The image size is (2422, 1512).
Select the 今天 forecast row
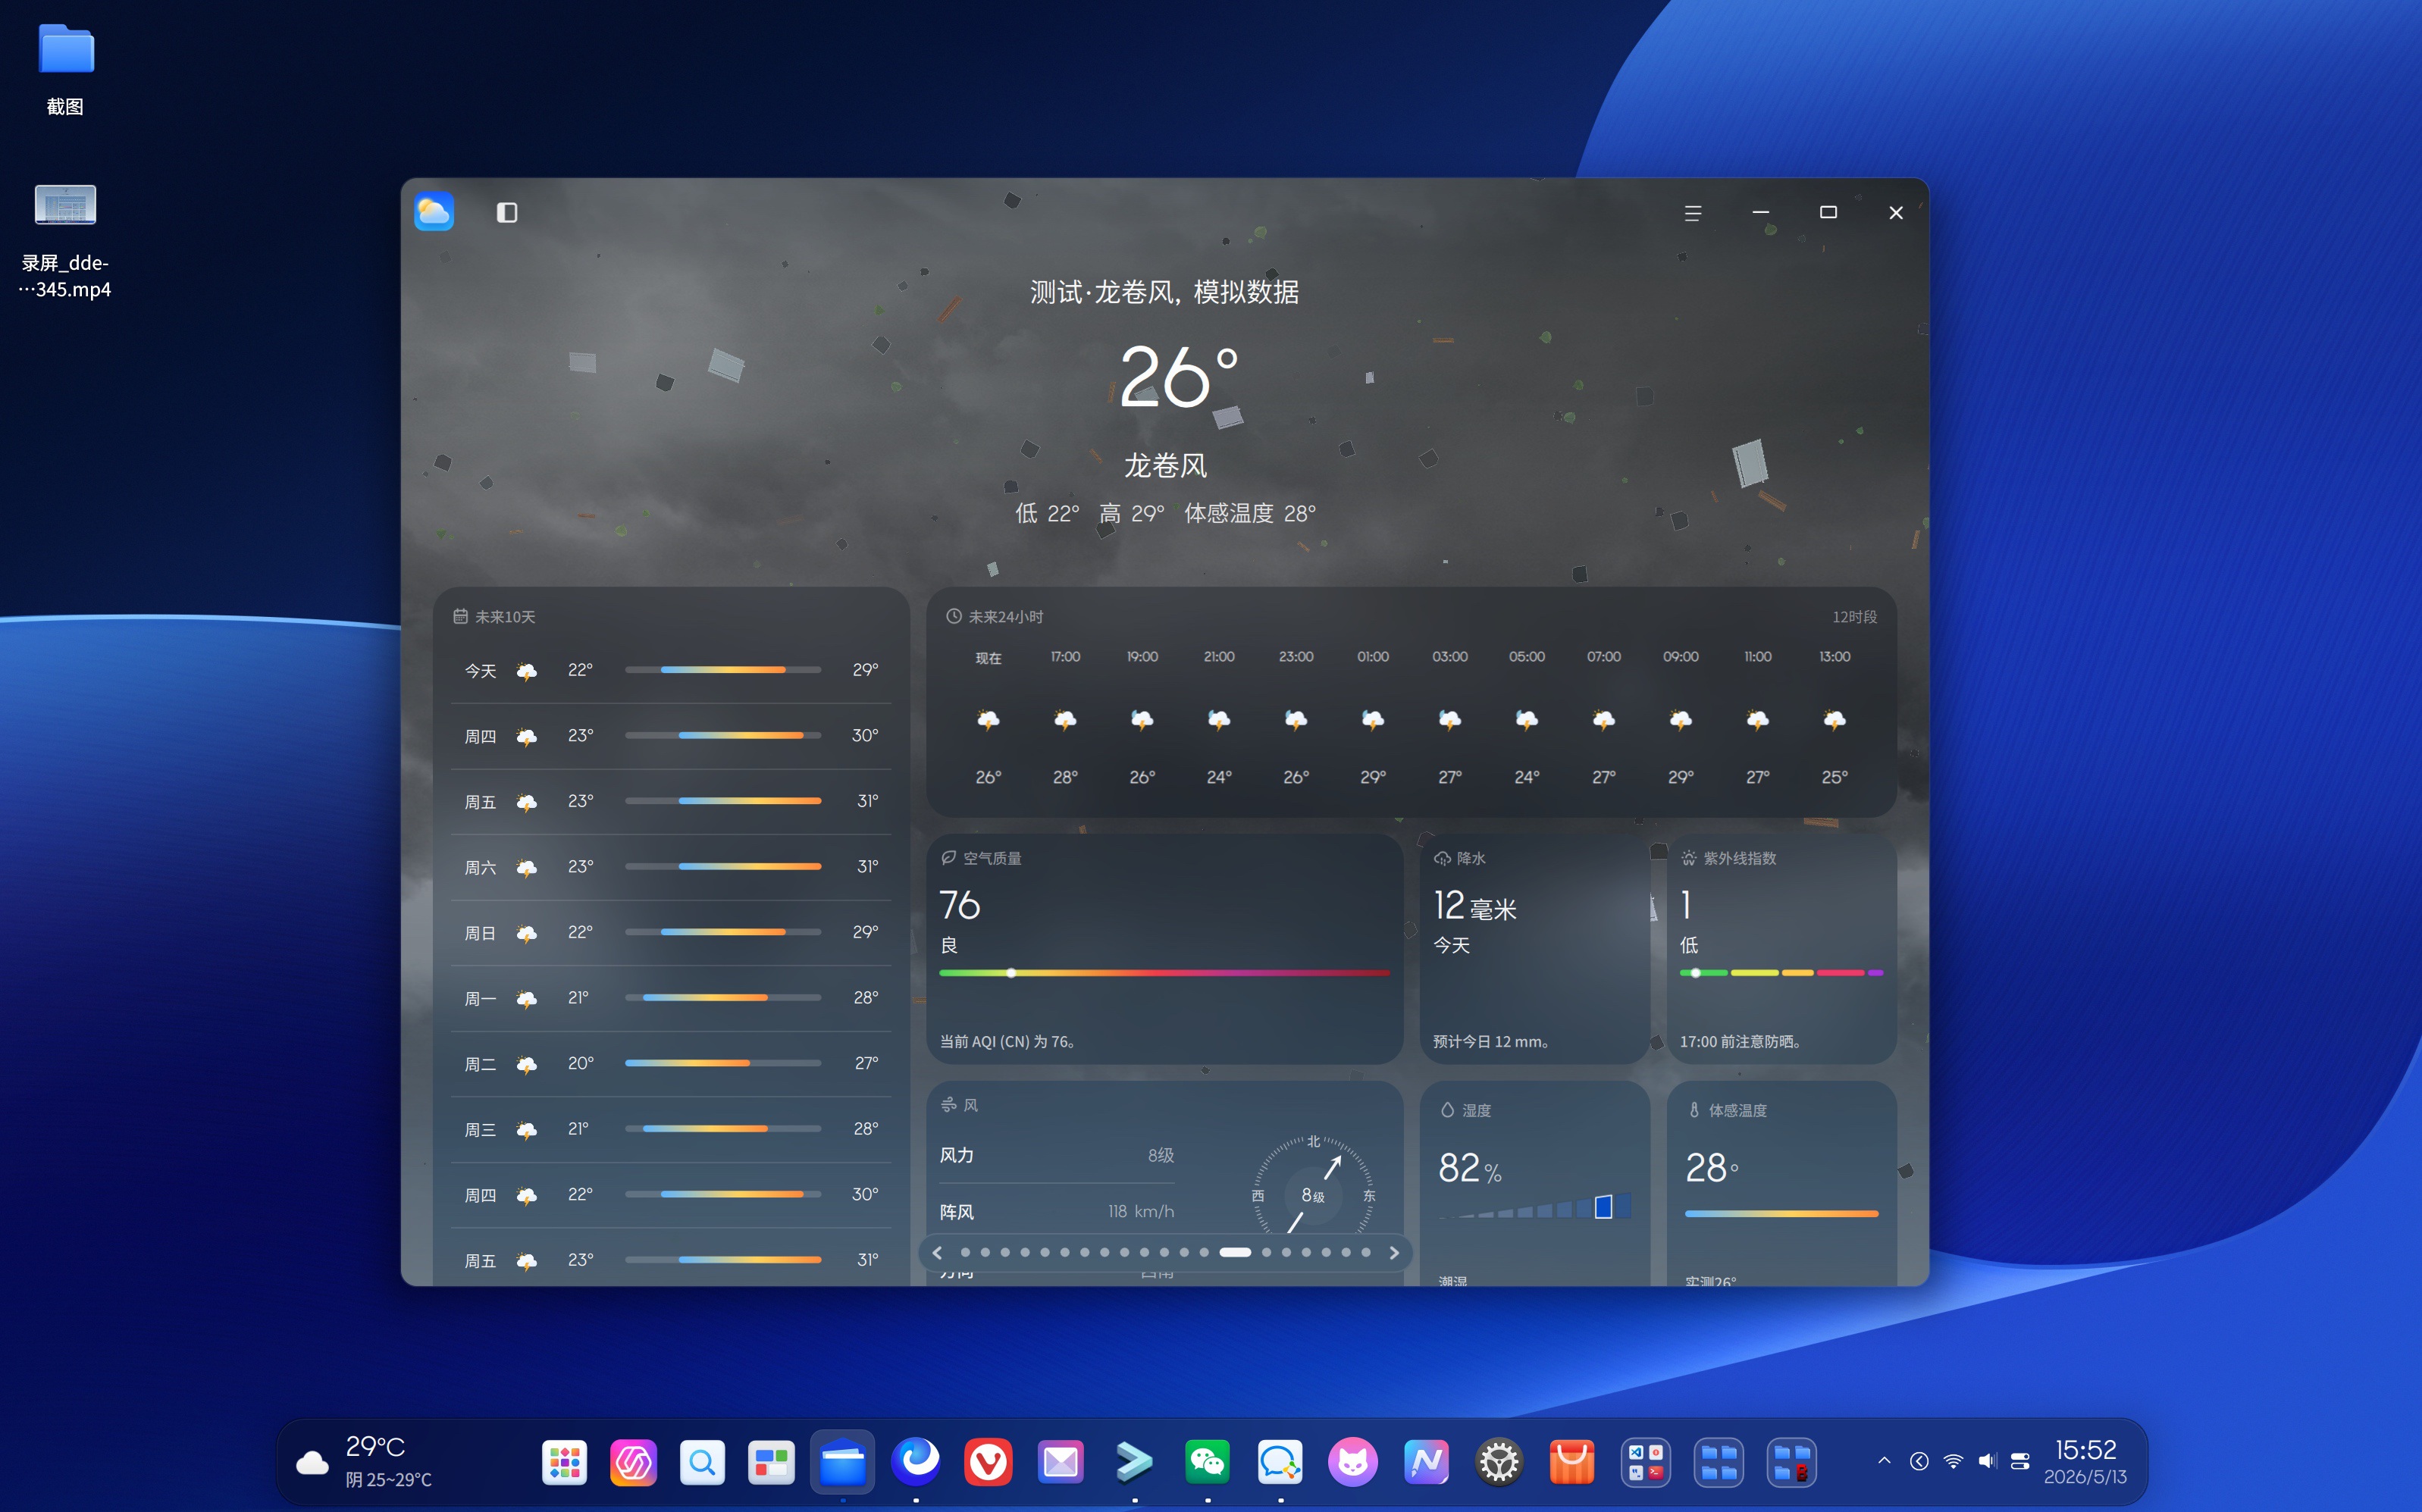coord(671,670)
